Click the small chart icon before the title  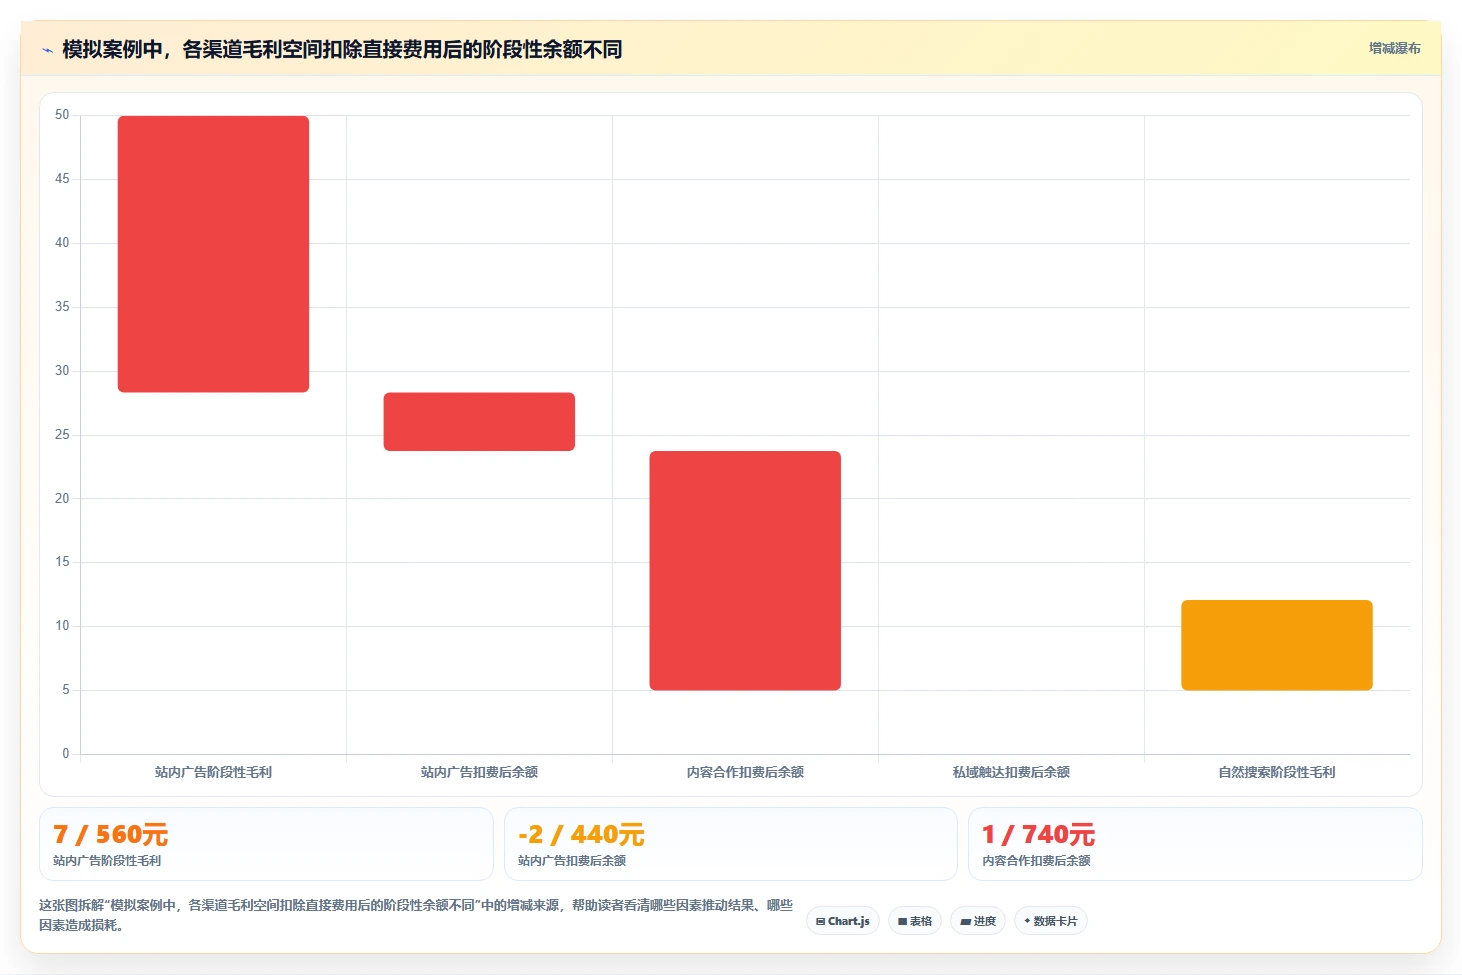[x=47, y=50]
